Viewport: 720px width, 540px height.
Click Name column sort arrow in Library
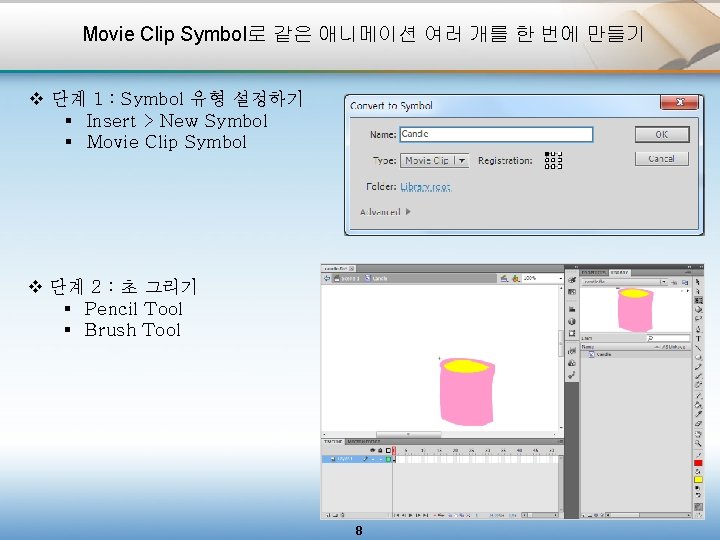coord(657,347)
